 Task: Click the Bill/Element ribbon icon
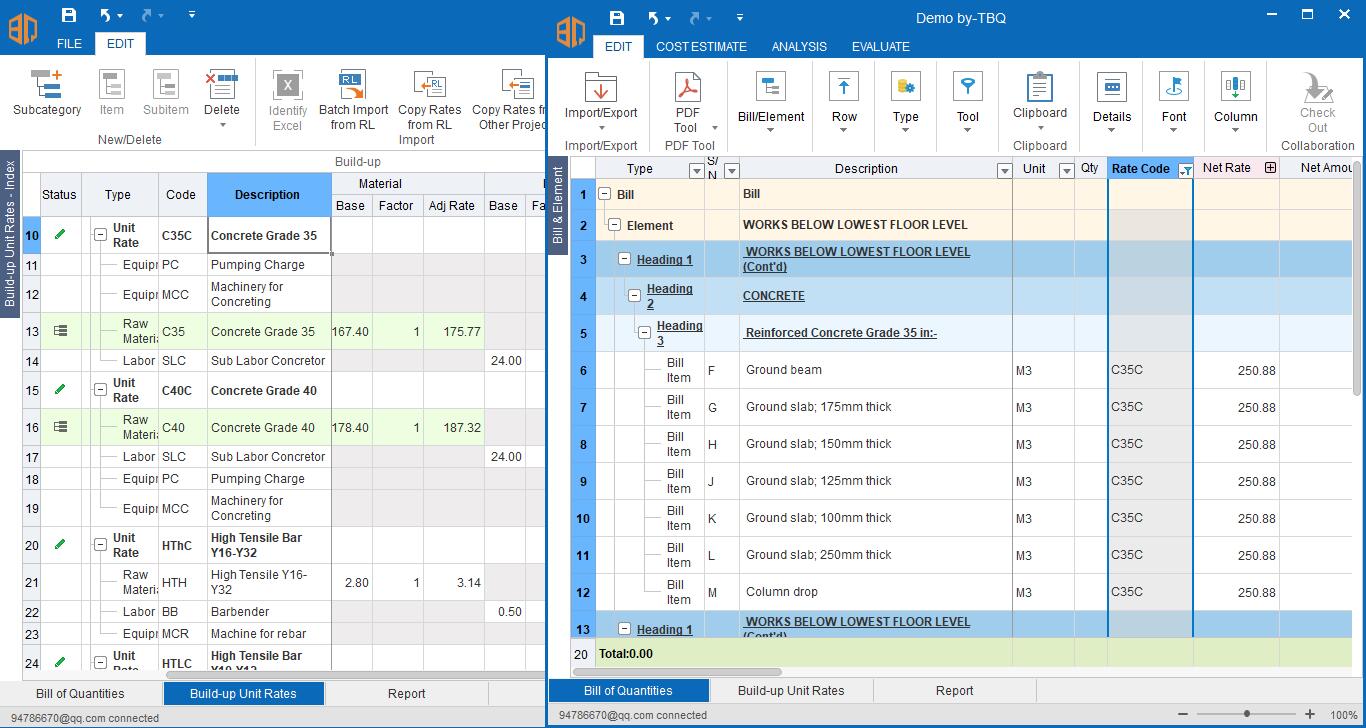(770, 89)
